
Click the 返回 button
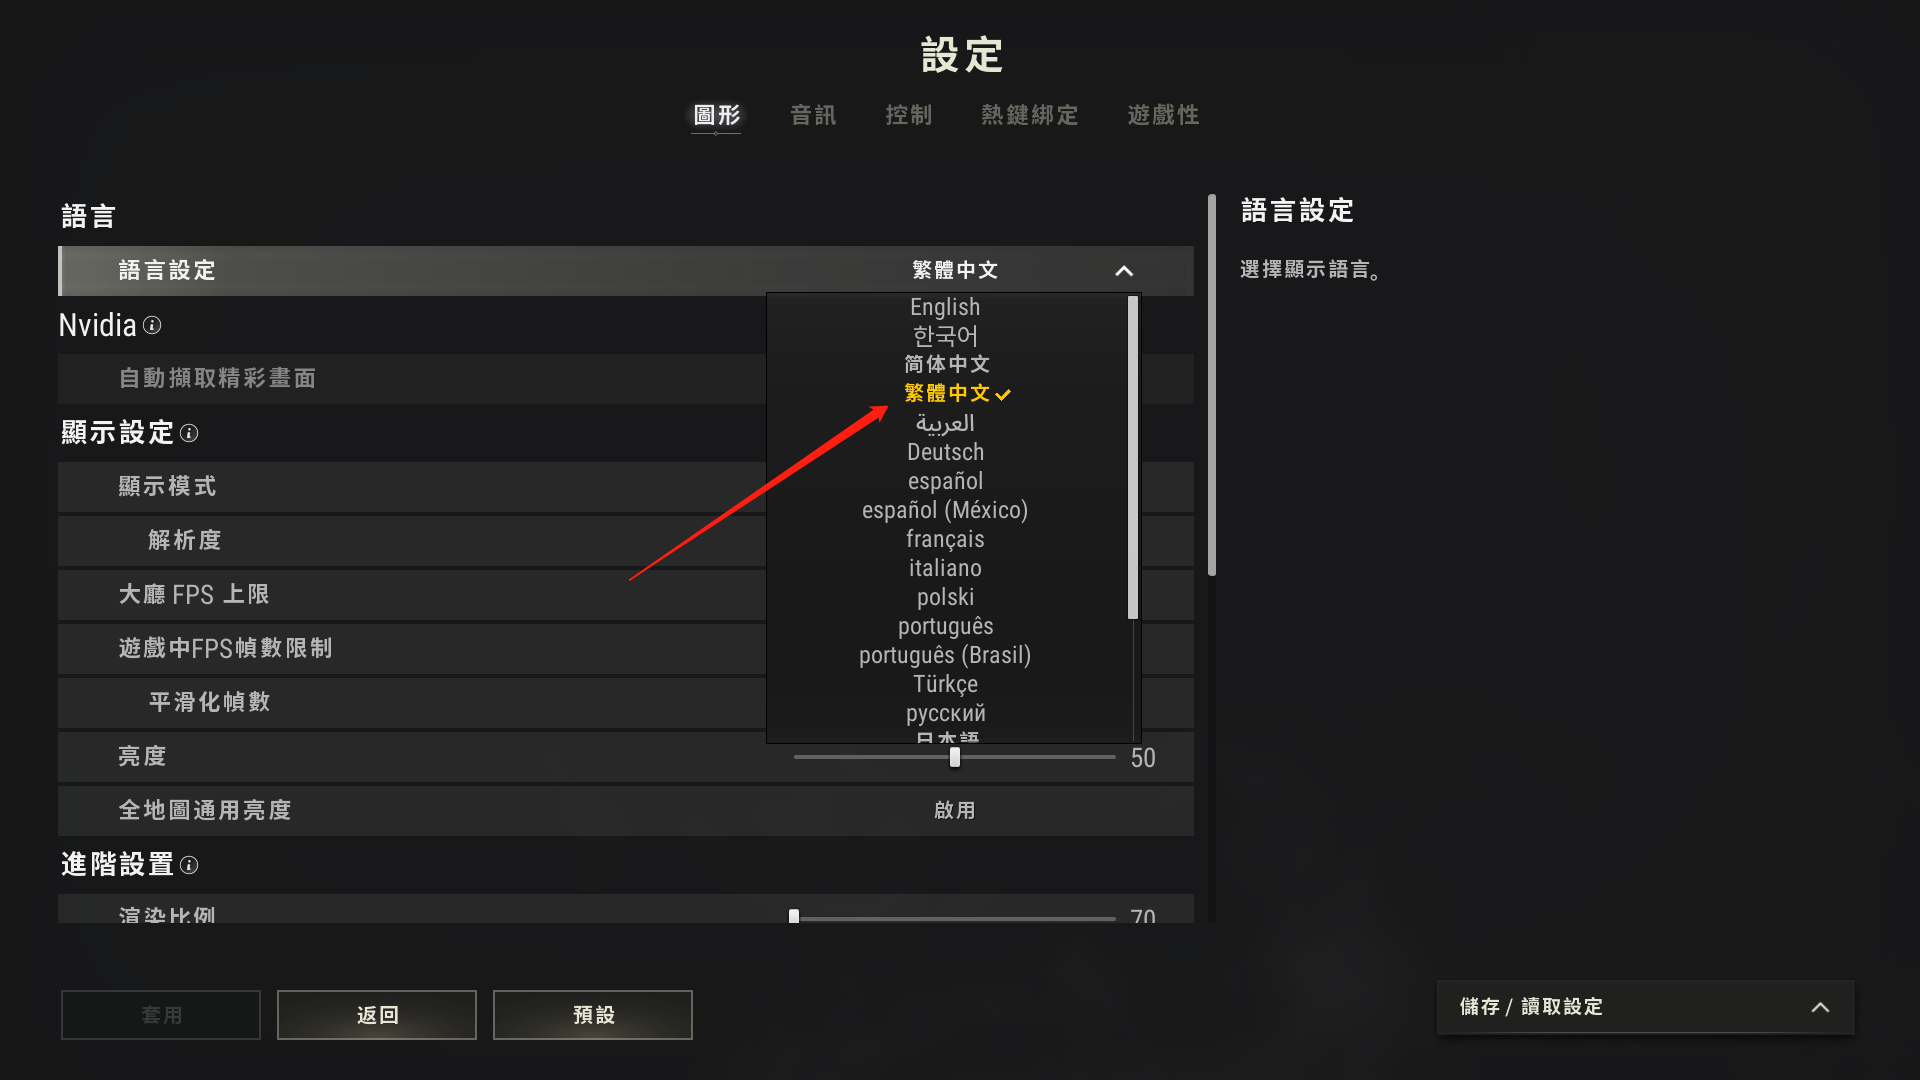(x=377, y=1015)
